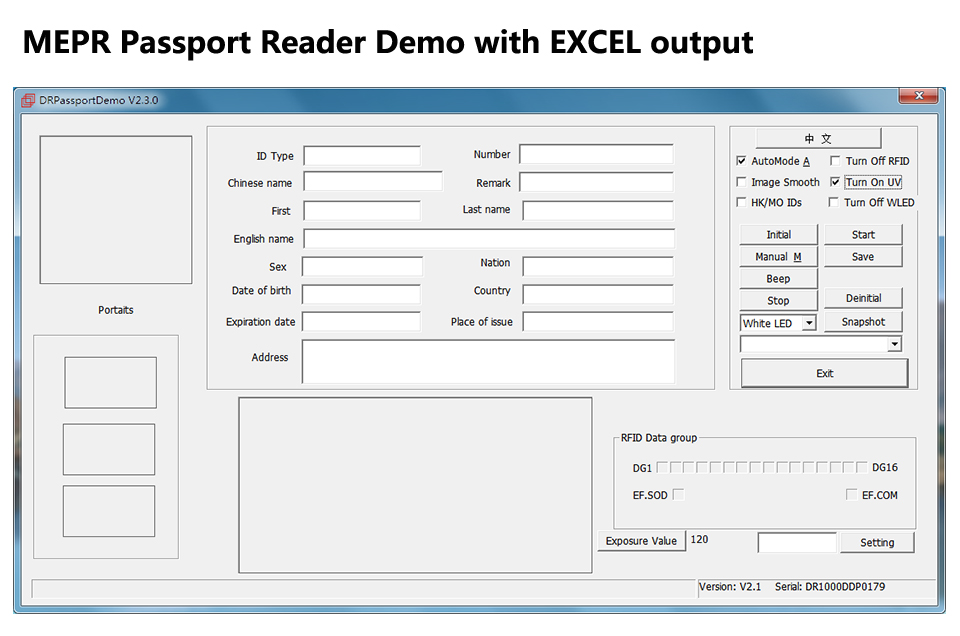Click the Start button

(x=863, y=234)
